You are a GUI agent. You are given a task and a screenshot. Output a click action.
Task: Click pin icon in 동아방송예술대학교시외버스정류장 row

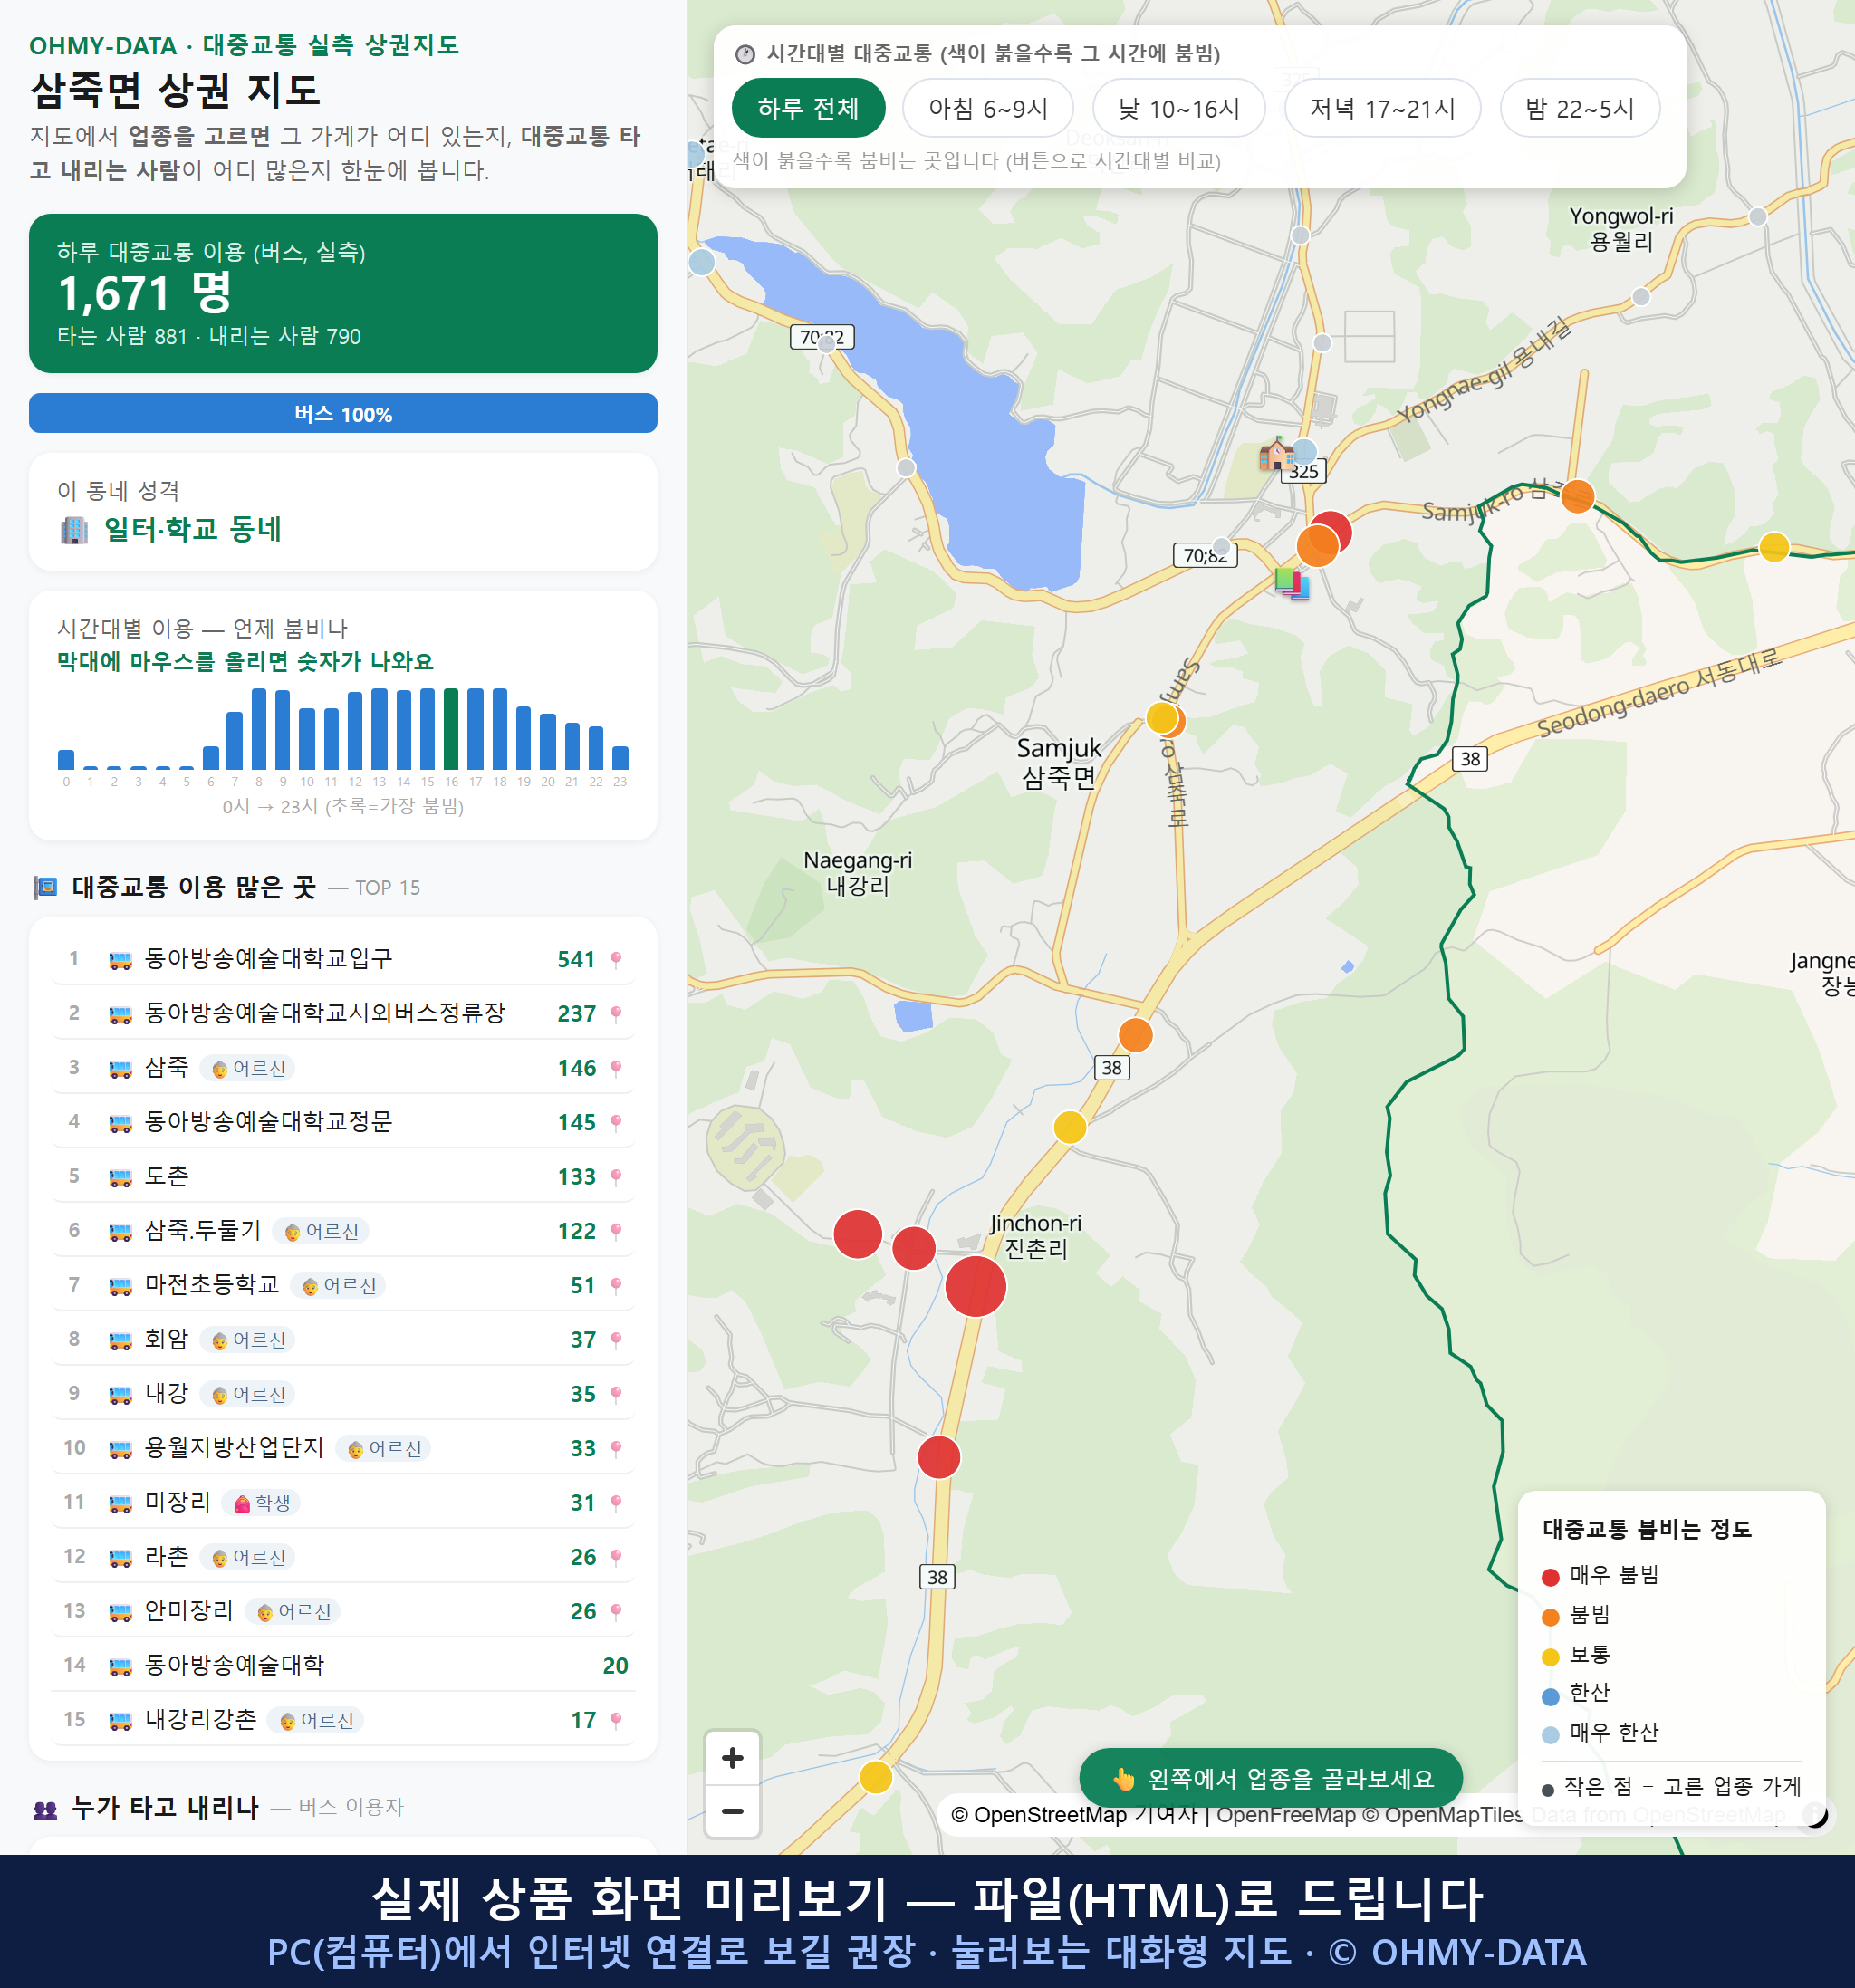(616, 1014)
